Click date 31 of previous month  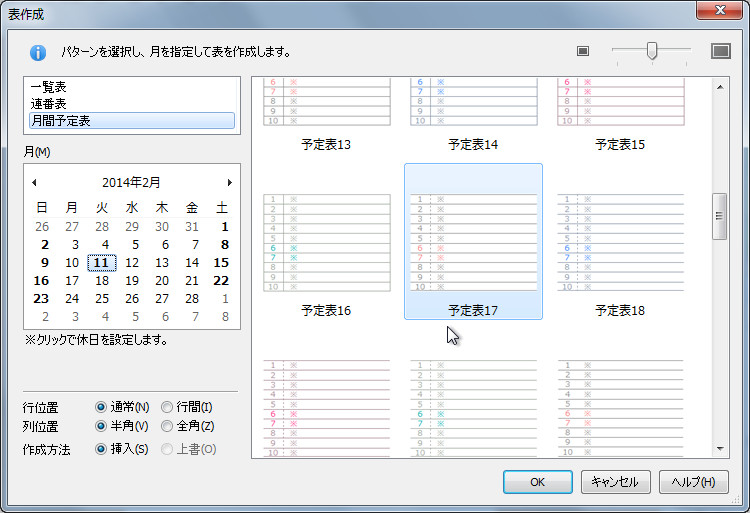click(x=192, y=227)
